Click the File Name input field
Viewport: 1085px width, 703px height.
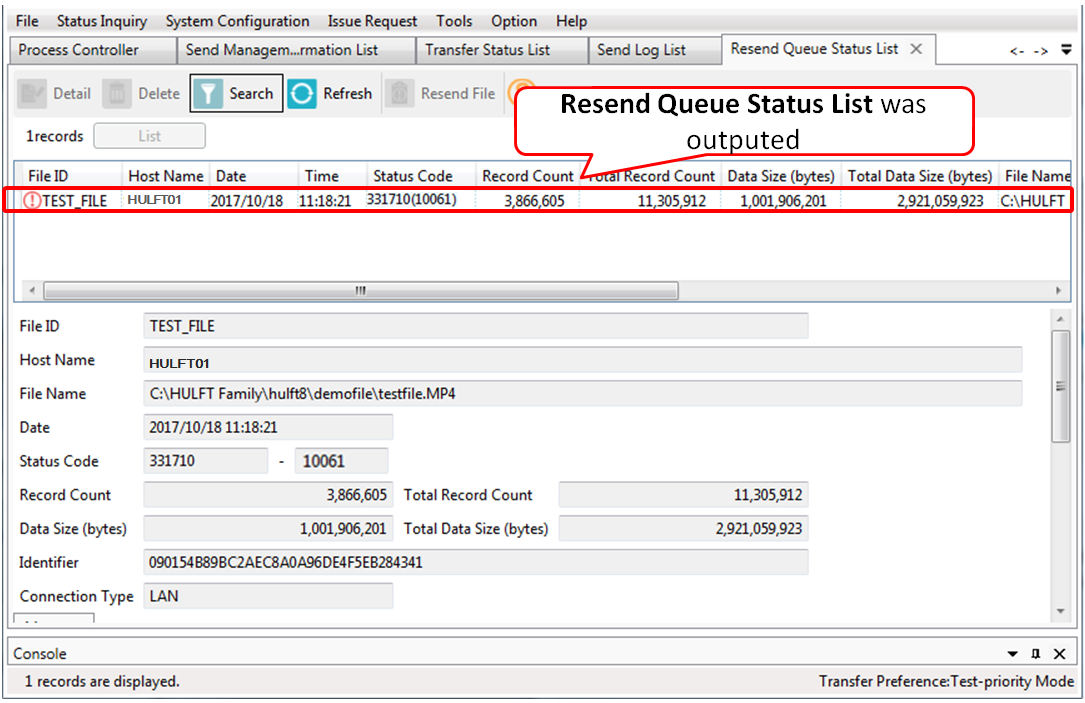582,394
